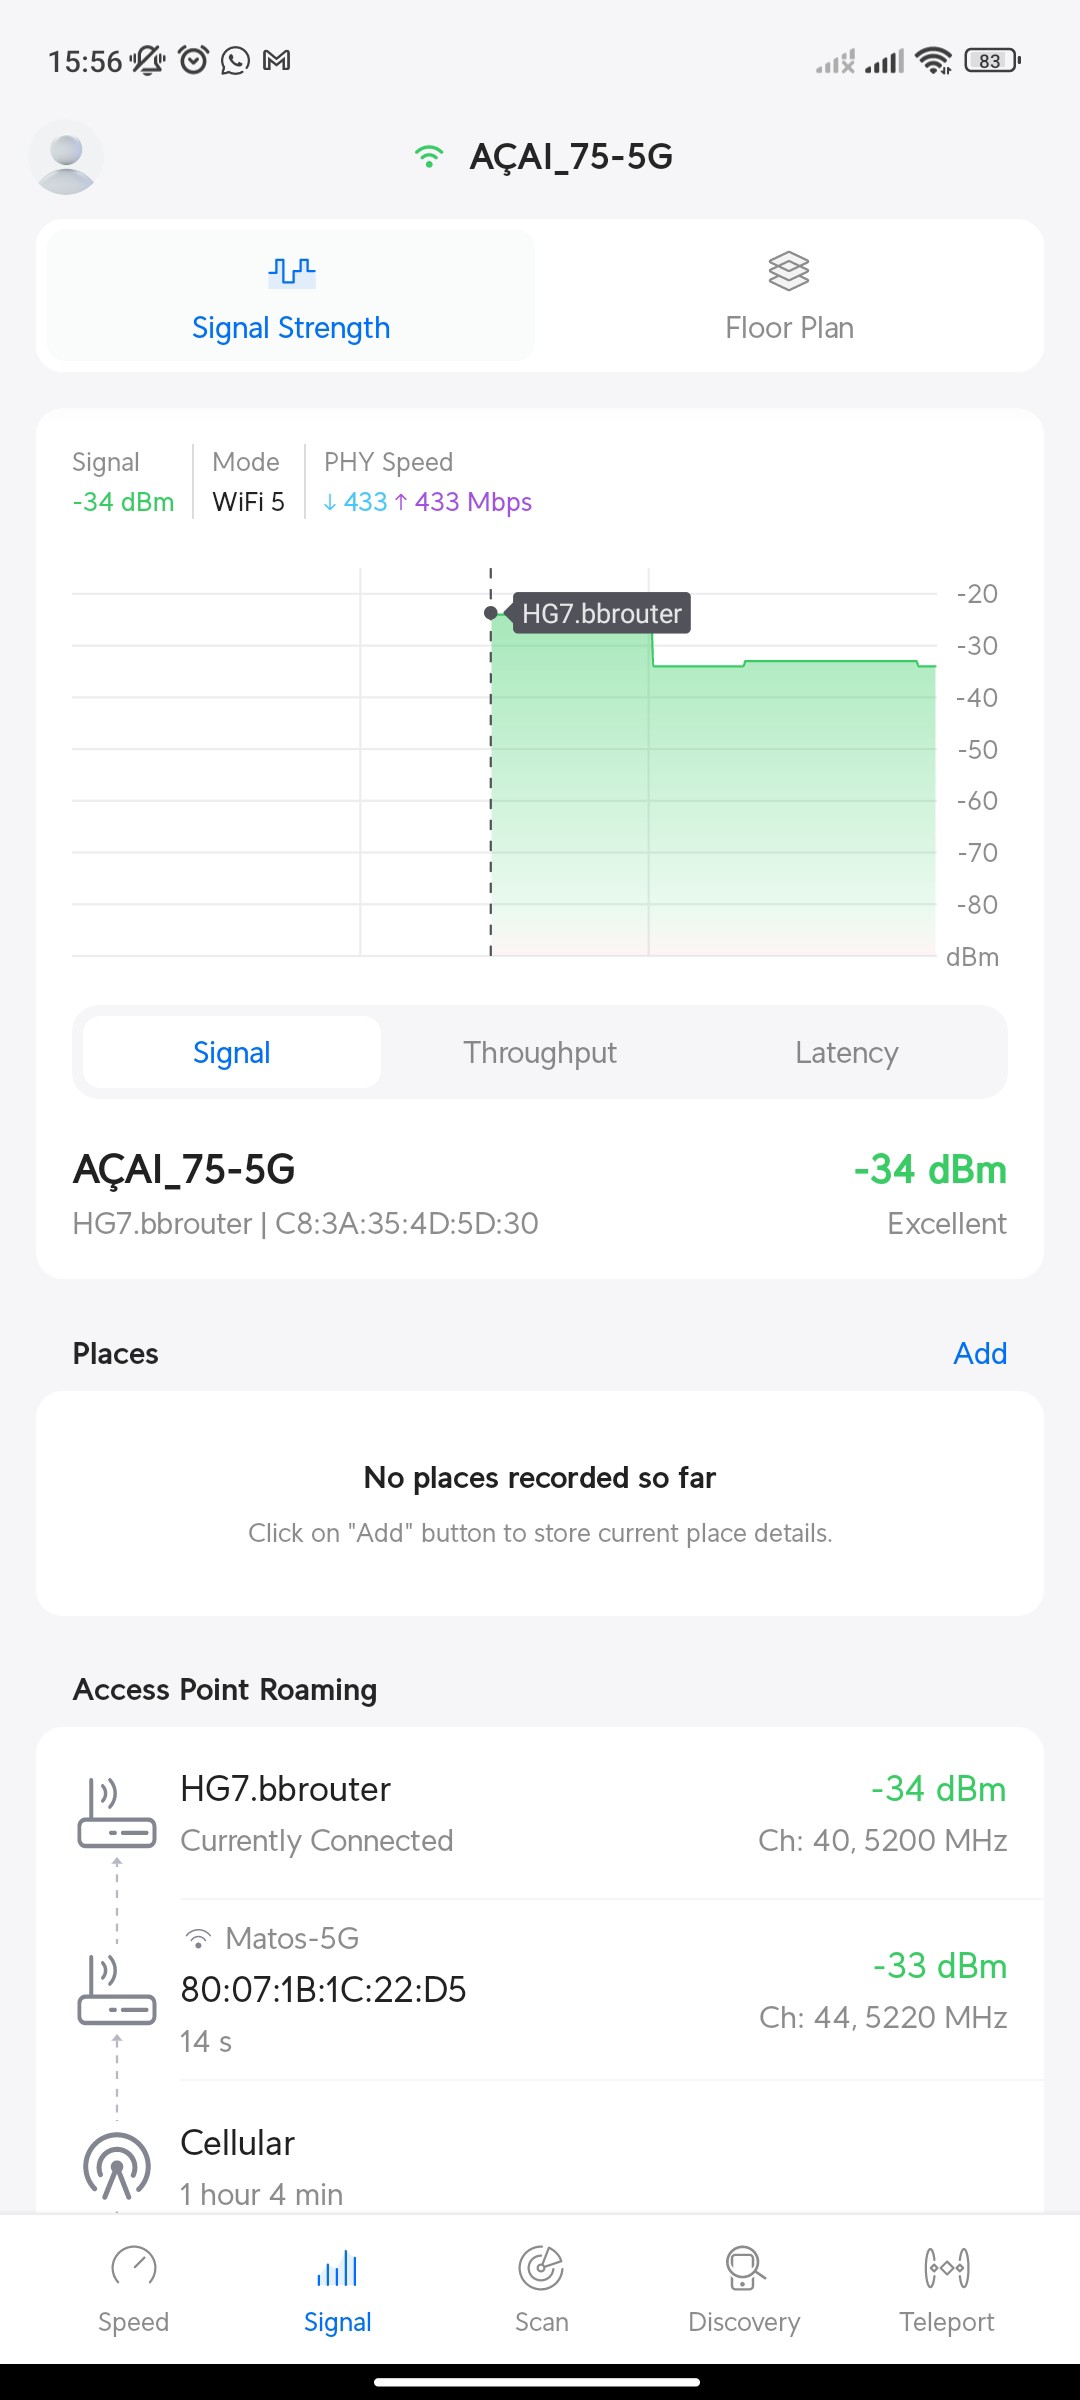
Task: Tap the Cellular antenna icon
Action: (x=117, y=2166)
